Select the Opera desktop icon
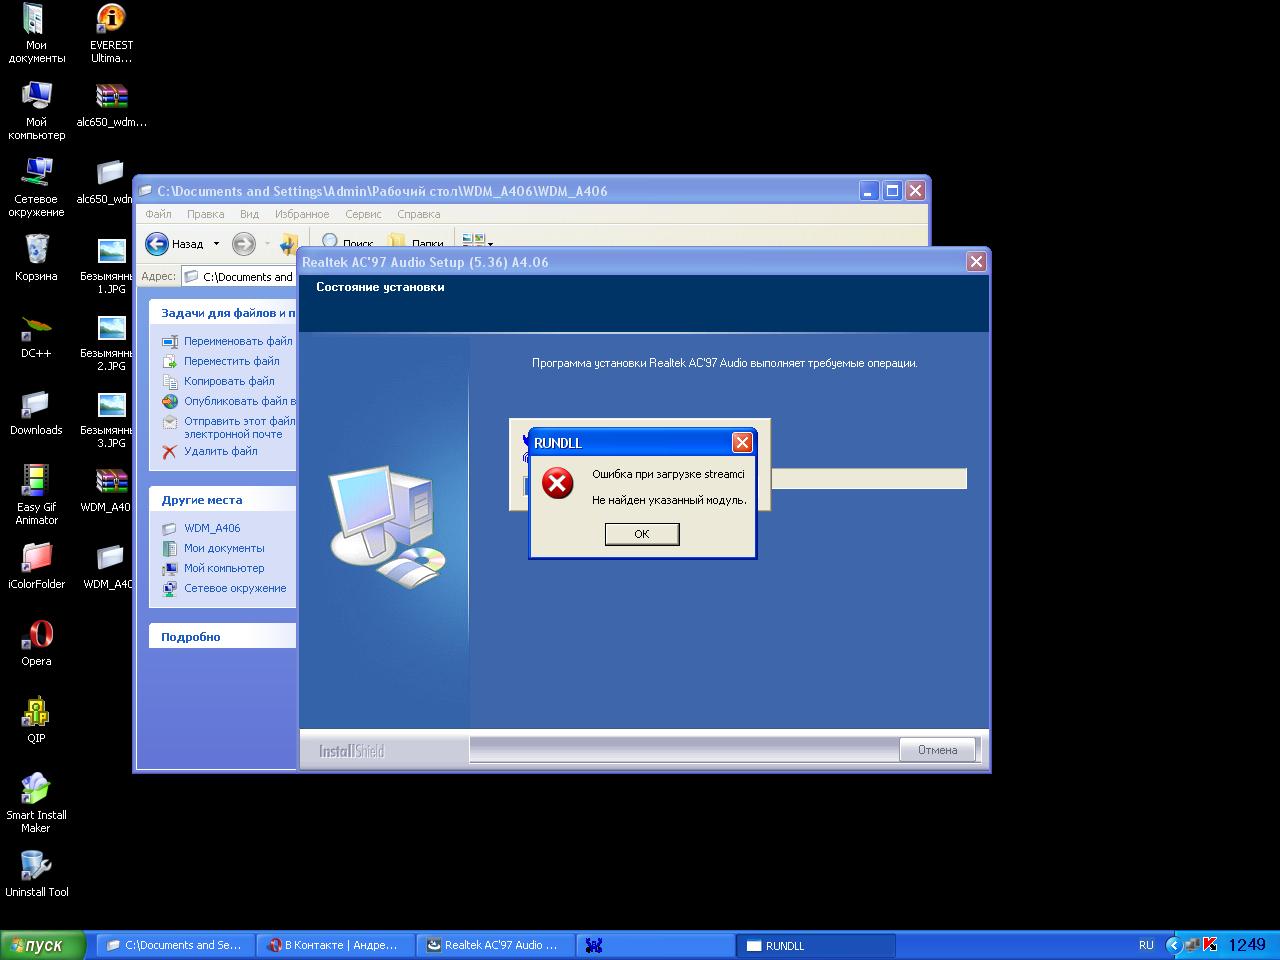 coord(36,643)
